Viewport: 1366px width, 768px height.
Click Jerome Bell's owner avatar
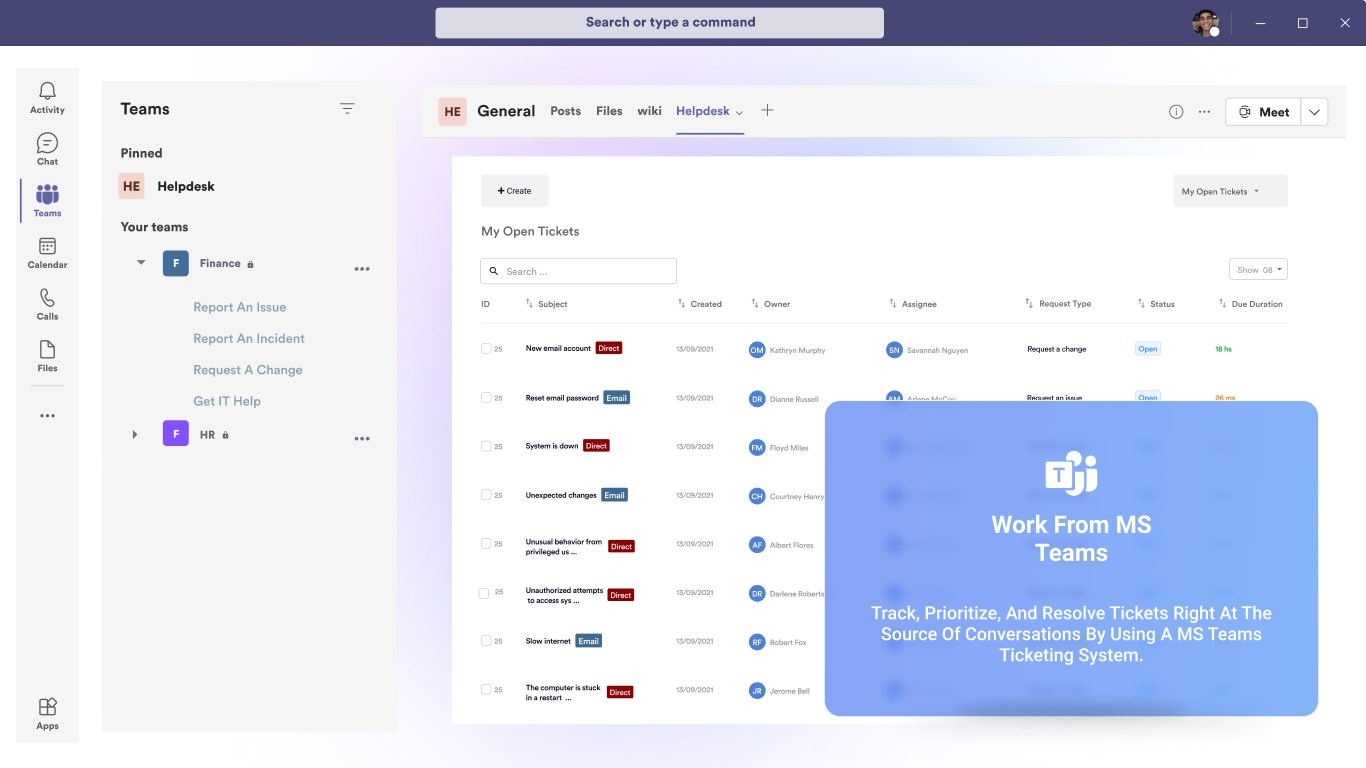pos(757,690)
